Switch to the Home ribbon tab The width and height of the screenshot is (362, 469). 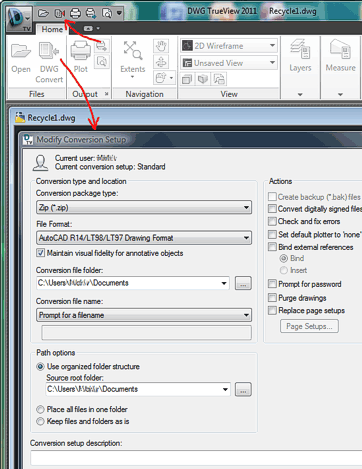(52, 29)
